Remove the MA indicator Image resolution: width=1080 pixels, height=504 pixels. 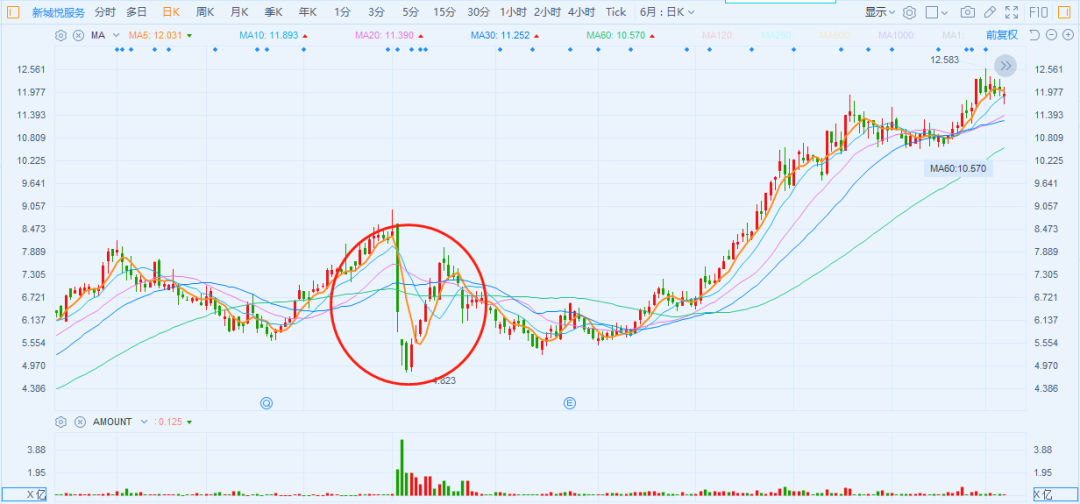coord(79,35)
